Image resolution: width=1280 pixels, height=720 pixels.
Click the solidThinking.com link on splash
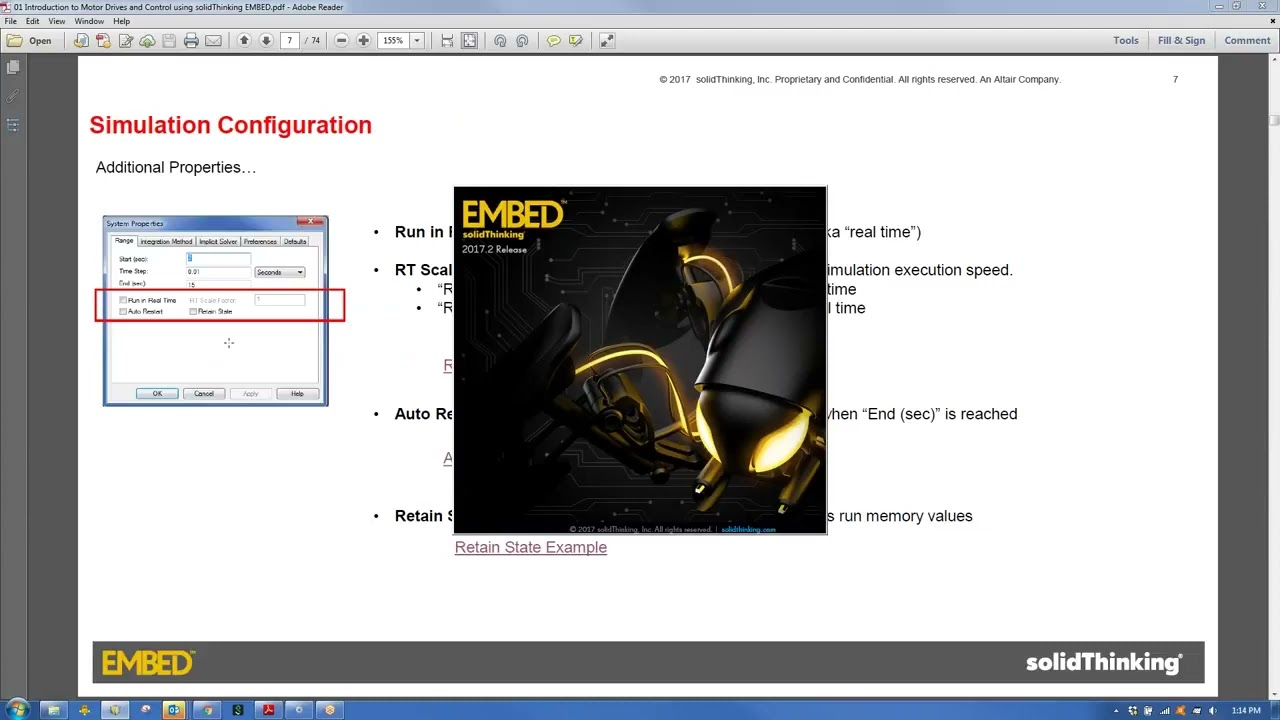[748, 529]
